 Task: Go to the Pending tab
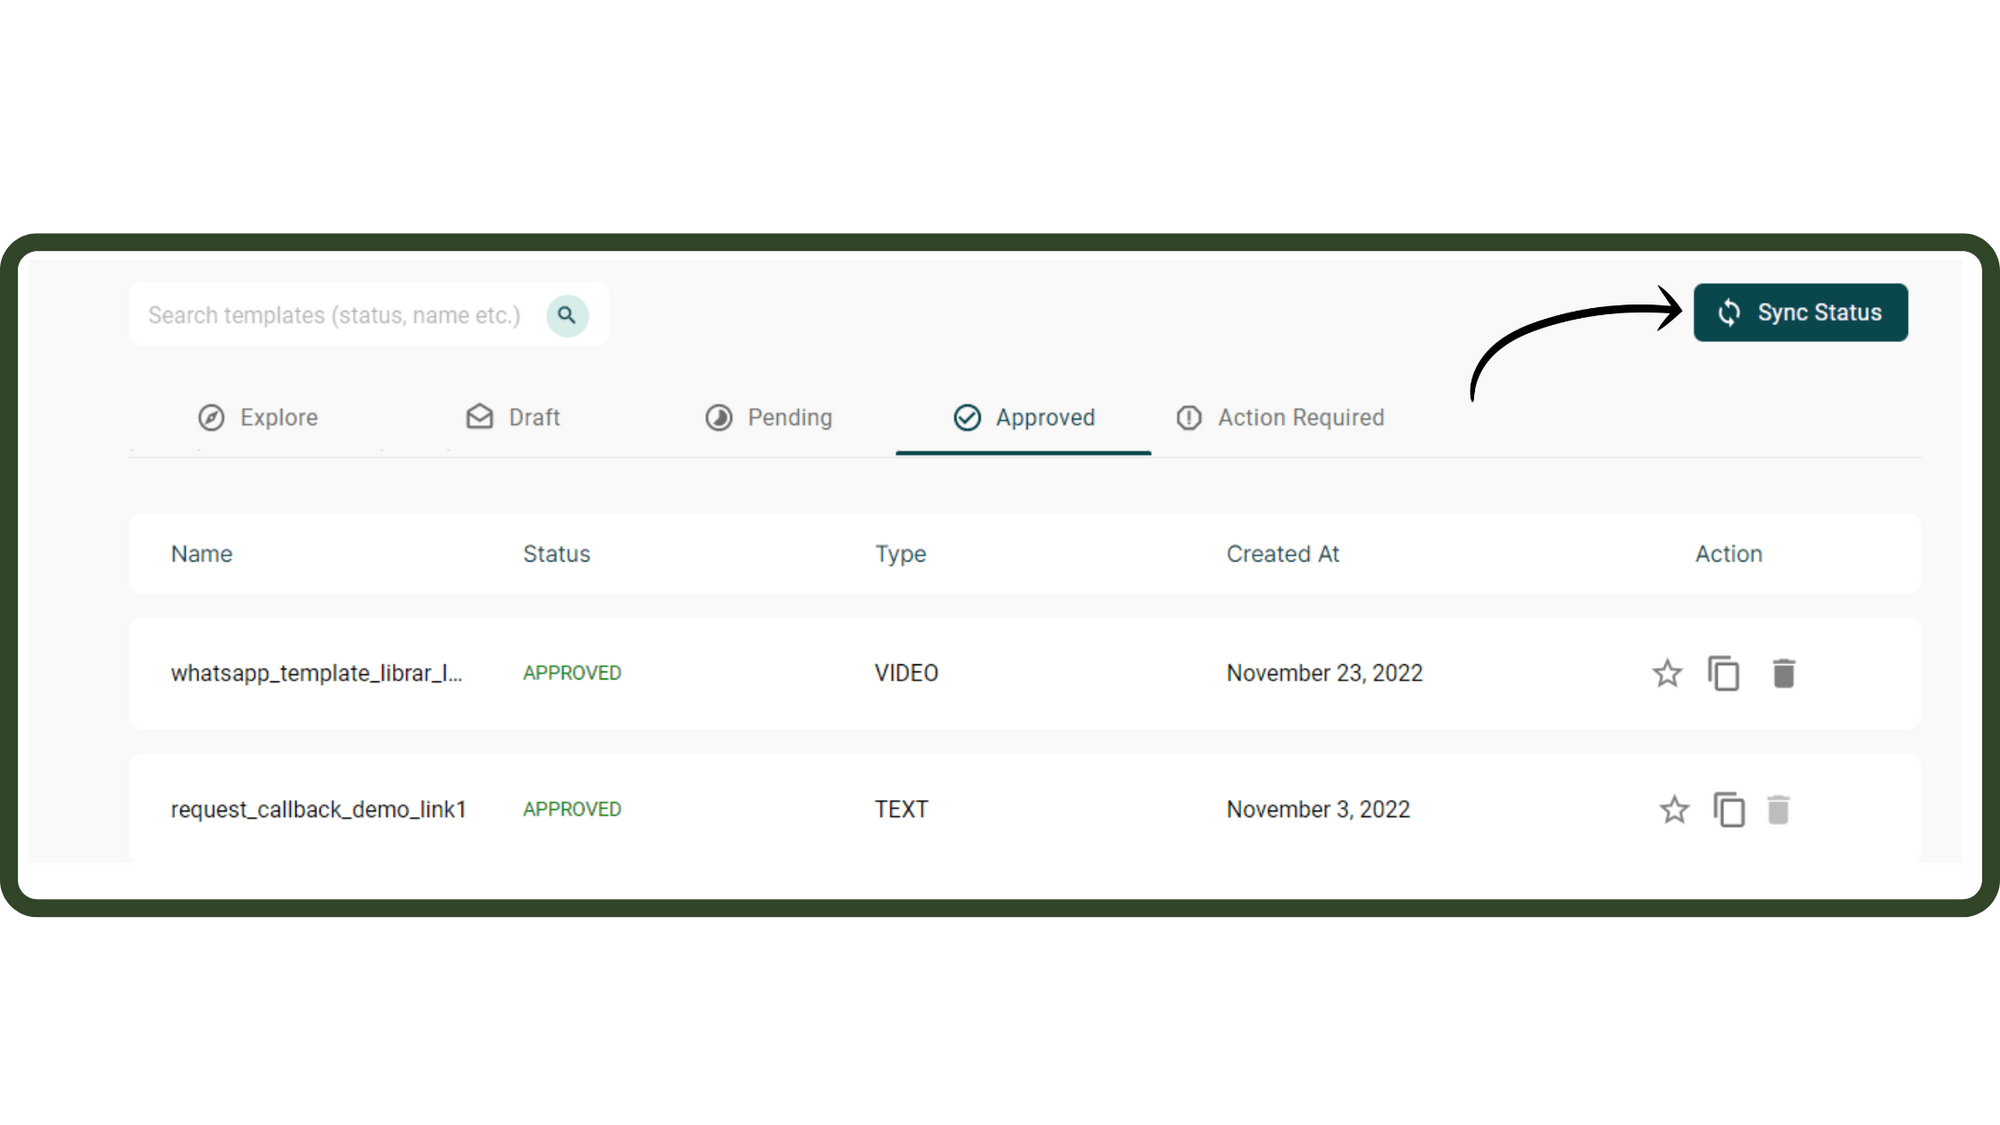[768, 417]
